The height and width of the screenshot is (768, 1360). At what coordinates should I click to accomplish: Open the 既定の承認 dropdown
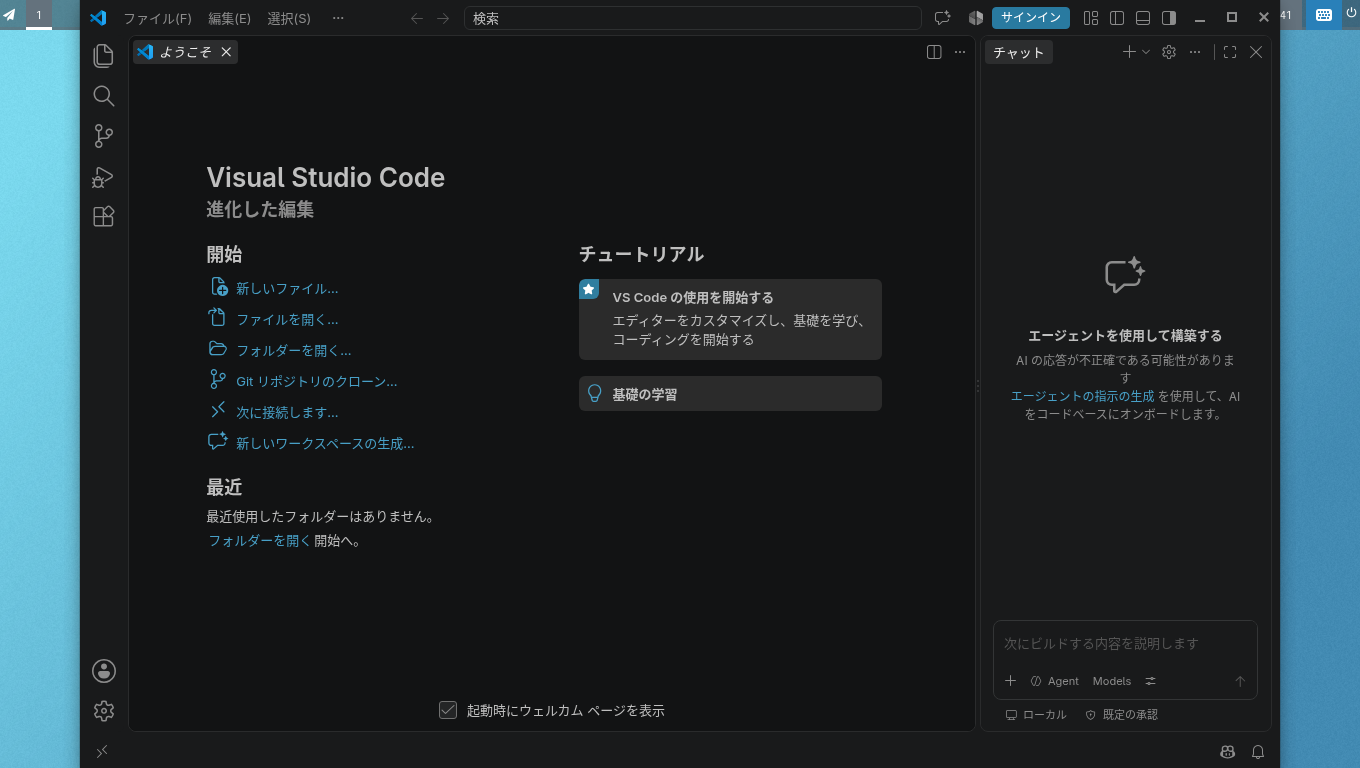1122,715
